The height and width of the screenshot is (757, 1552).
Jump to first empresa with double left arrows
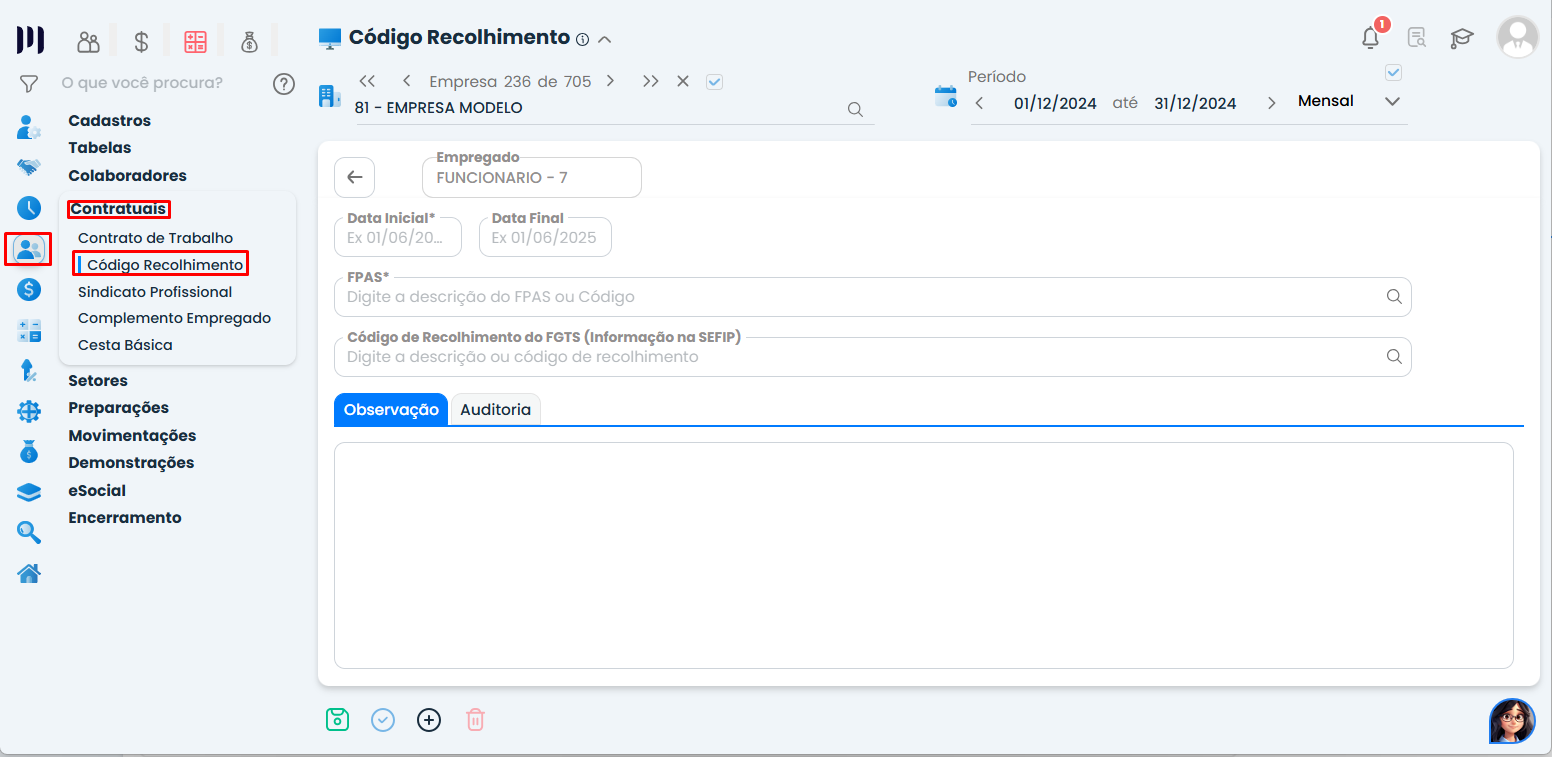(367, 81)
